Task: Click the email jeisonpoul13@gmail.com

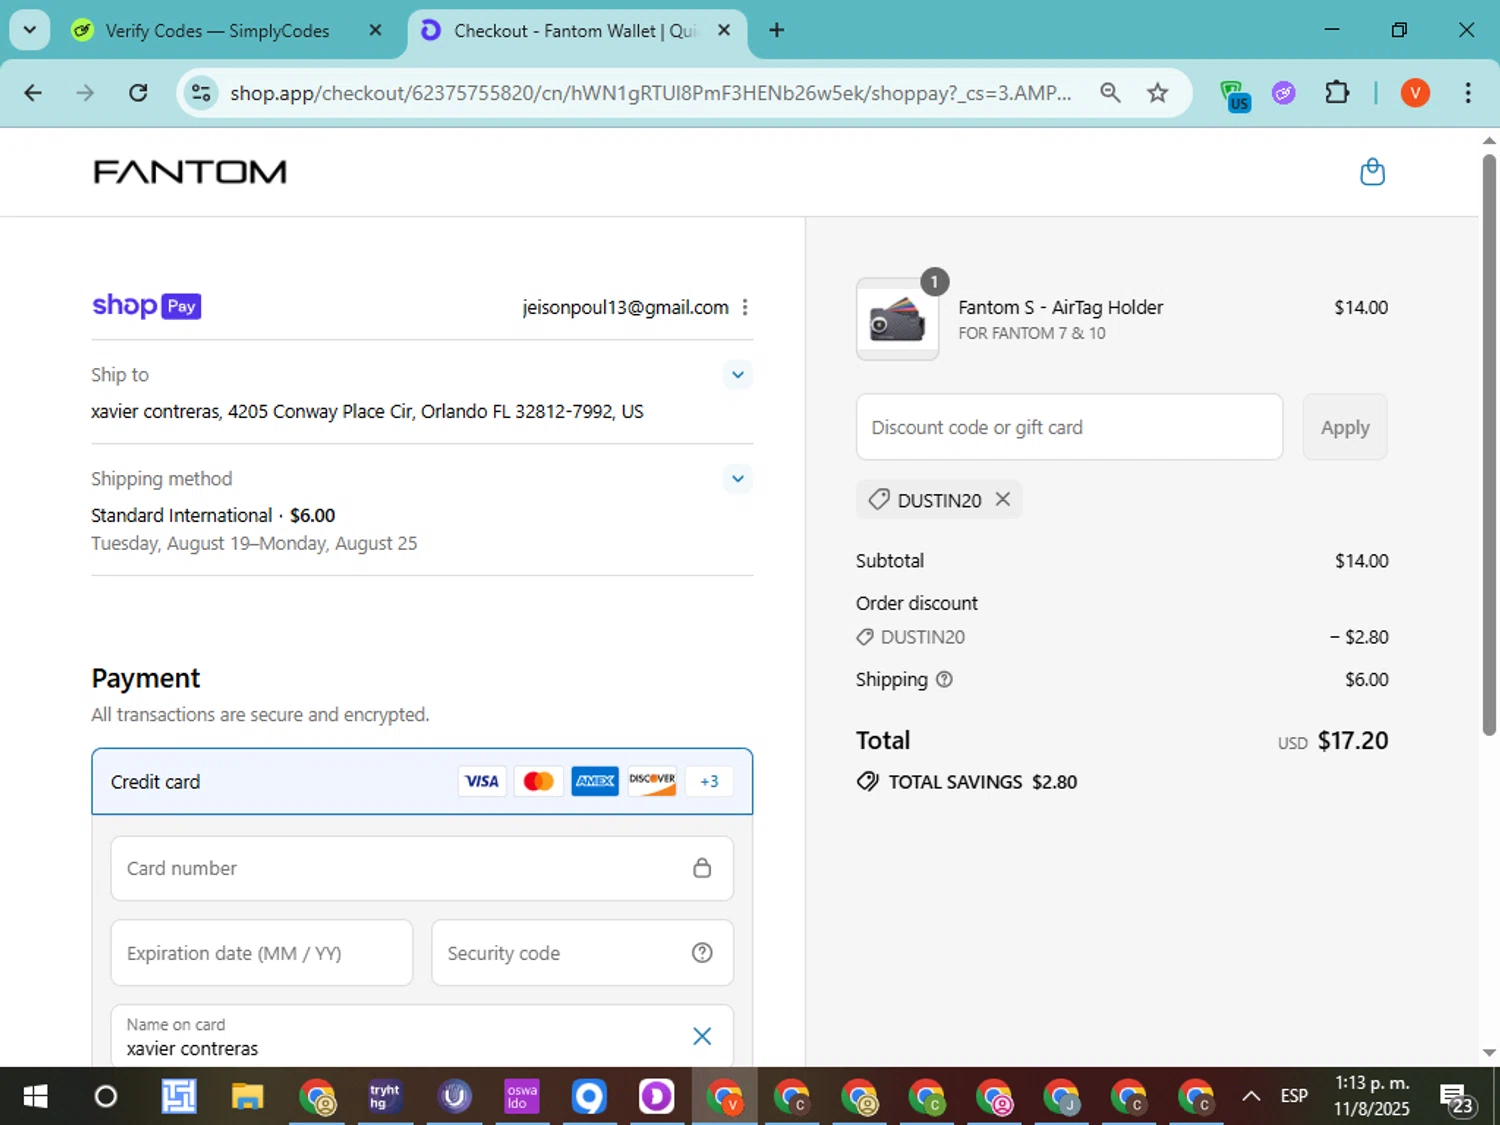Action: tap(625, 307)
